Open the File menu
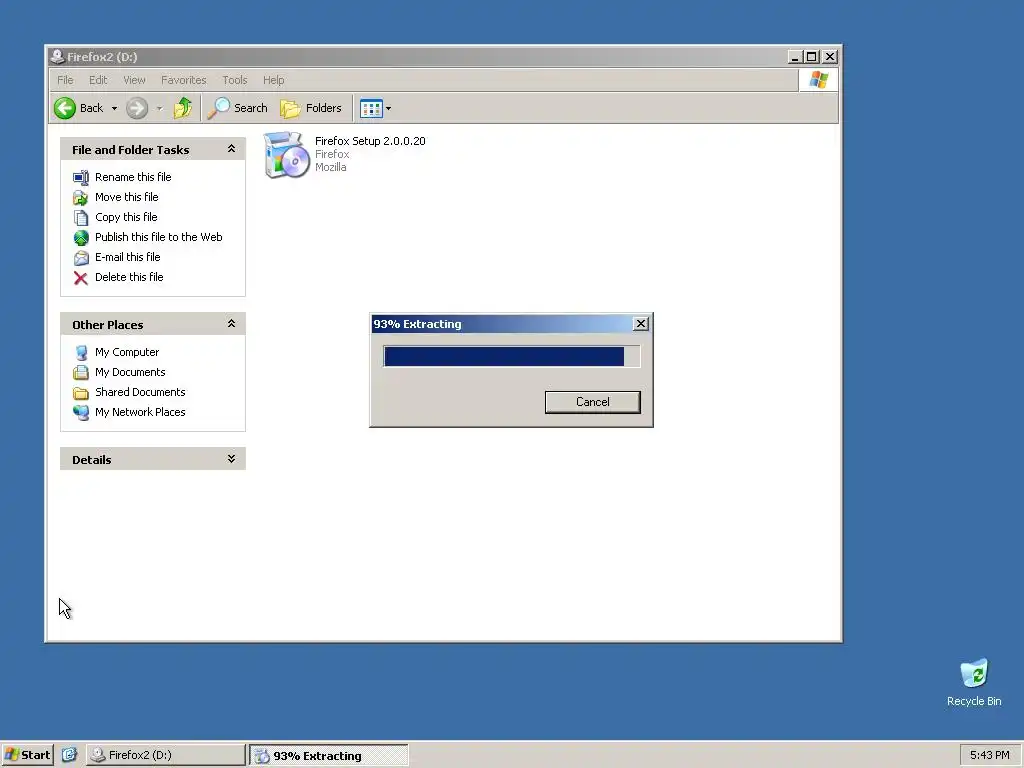The height and width of the screenshot is (768, 1024). pos(65,80)
